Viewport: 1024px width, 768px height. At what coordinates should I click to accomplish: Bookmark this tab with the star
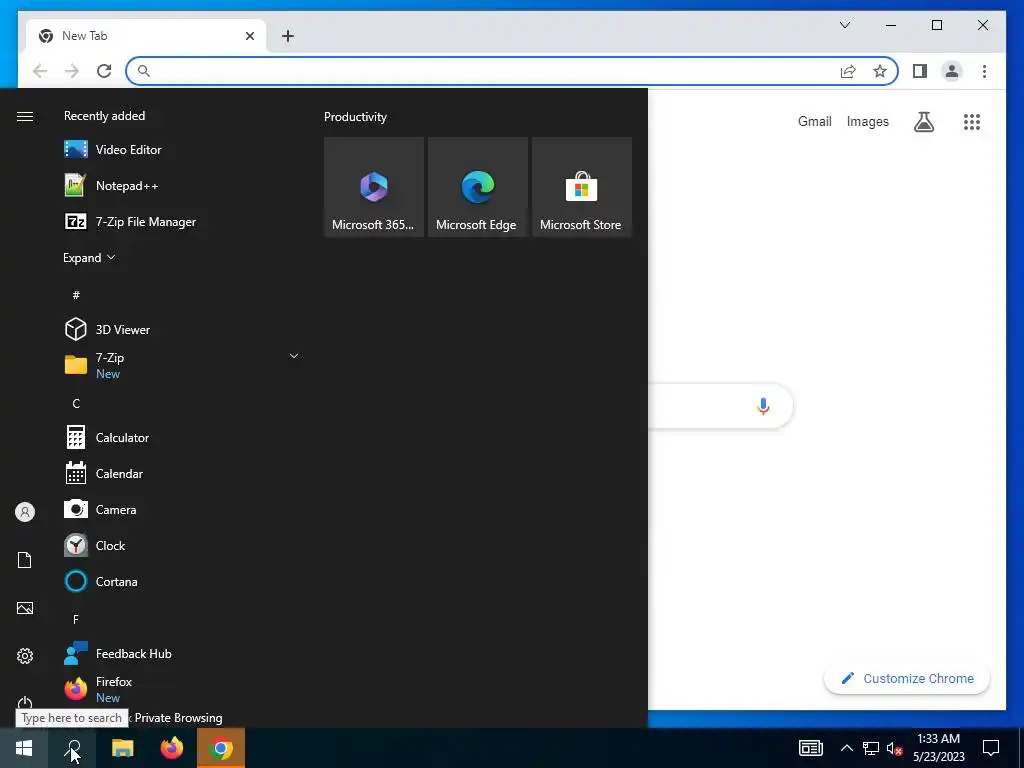point(880,71)
